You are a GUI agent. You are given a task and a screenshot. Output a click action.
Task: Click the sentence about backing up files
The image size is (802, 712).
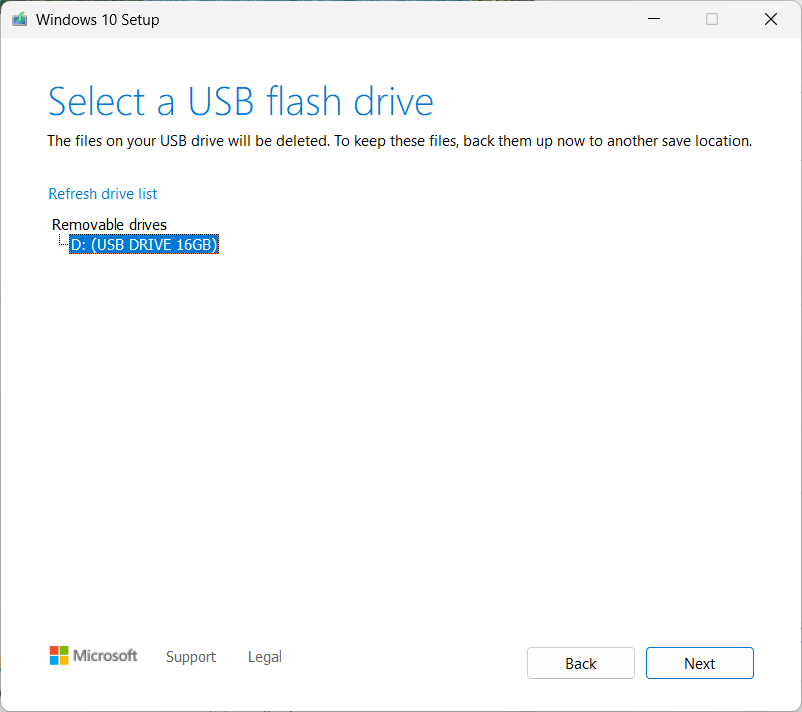coord(543,141)
